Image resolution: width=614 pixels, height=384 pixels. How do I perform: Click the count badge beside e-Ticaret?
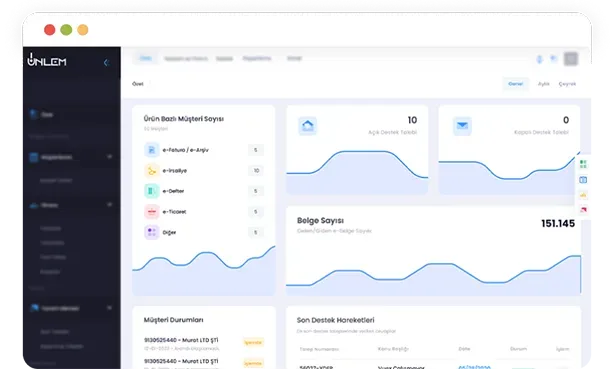click(256, 212)
